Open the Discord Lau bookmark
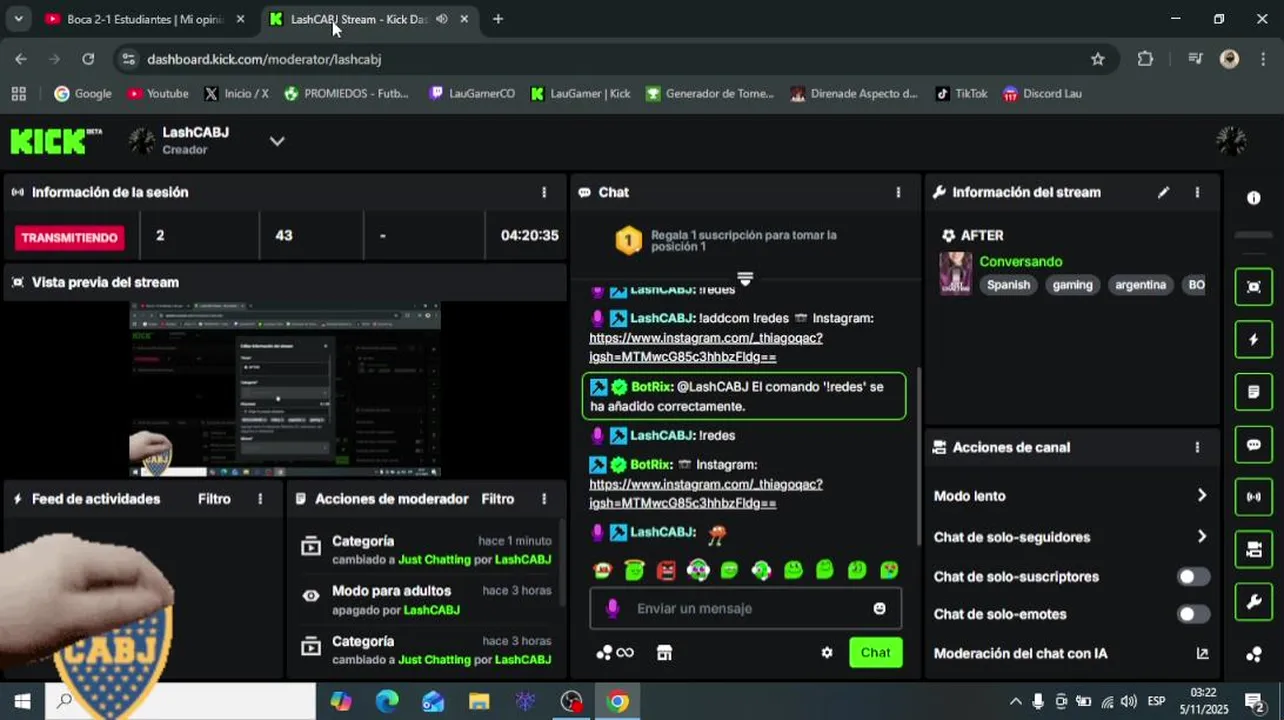The image size is (1284, 720). (1042, 93)
